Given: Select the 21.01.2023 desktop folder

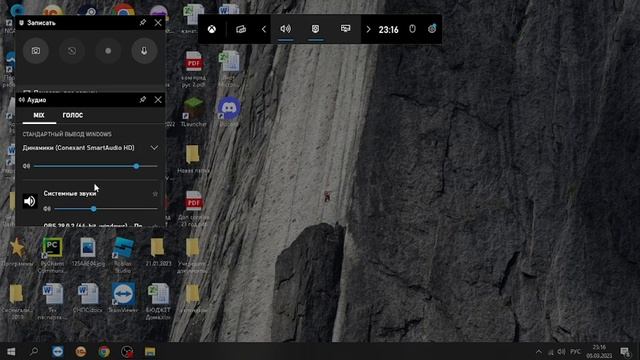Looking at the screenshot, I should tap(158, 252).
